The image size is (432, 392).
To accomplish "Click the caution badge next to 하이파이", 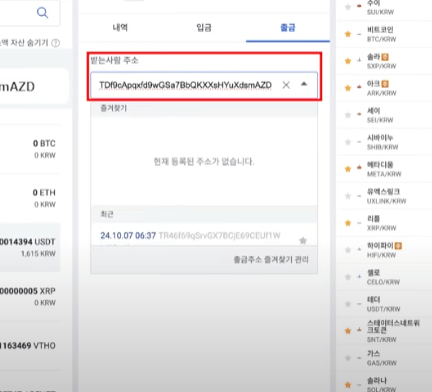I will [x=398, y=246].
